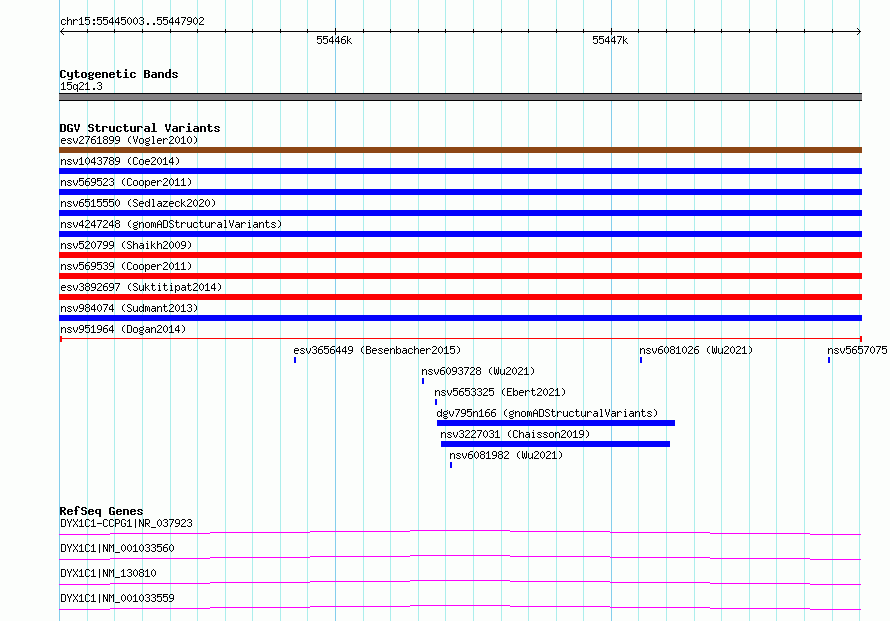
Task: Open the nsv5653325 (Ebert2021) label
Action: [x=500, y=392]
